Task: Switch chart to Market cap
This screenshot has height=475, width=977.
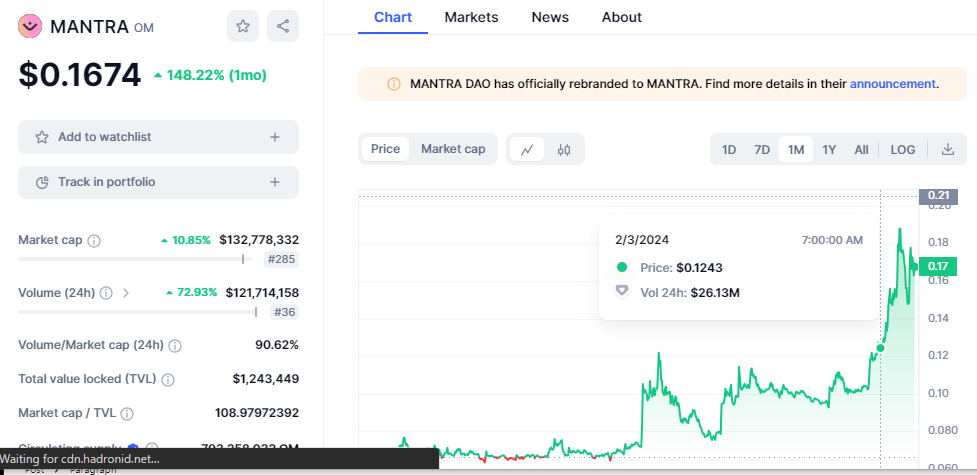Action: [453, 149]
